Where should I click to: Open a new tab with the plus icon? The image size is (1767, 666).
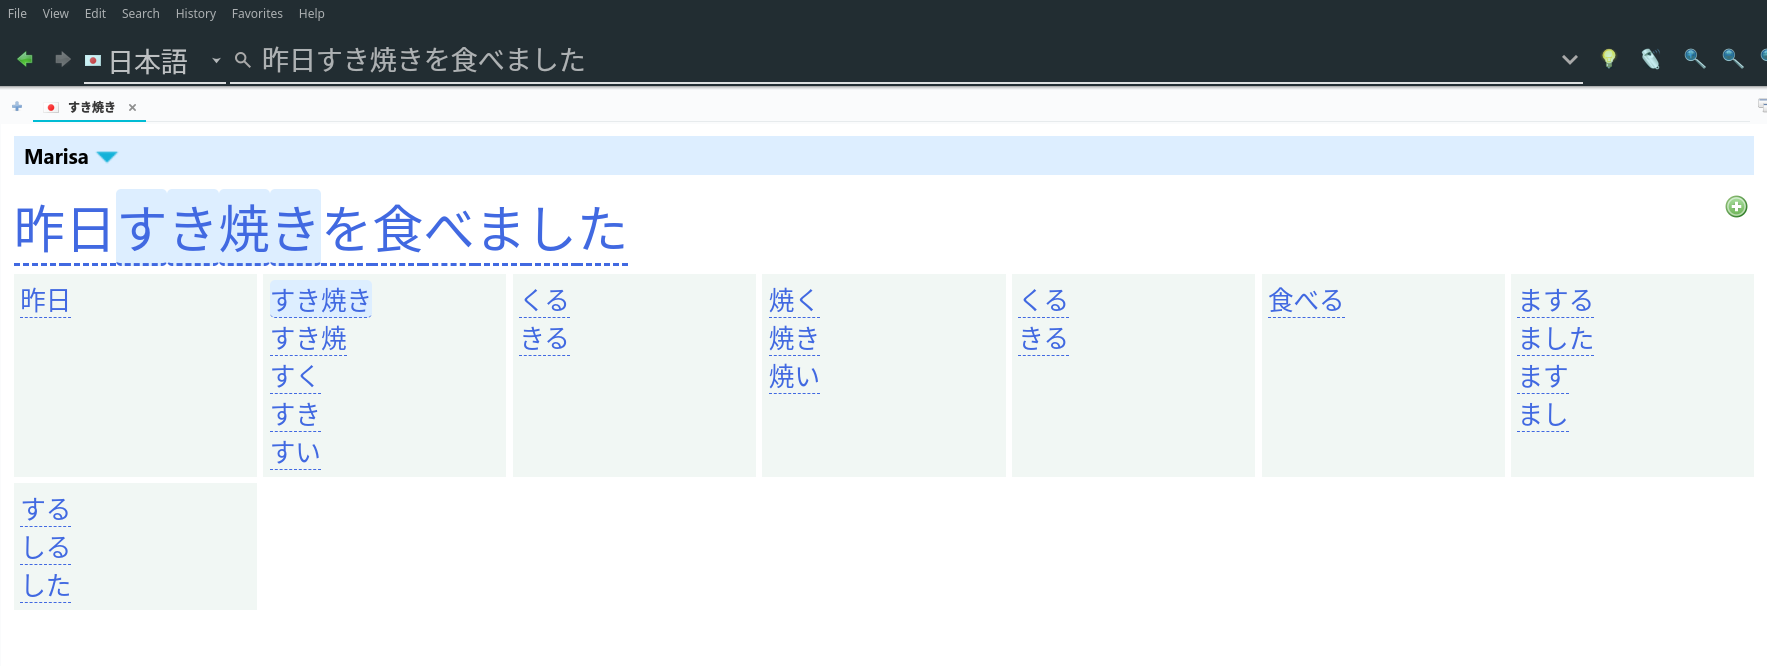point(17,107)
